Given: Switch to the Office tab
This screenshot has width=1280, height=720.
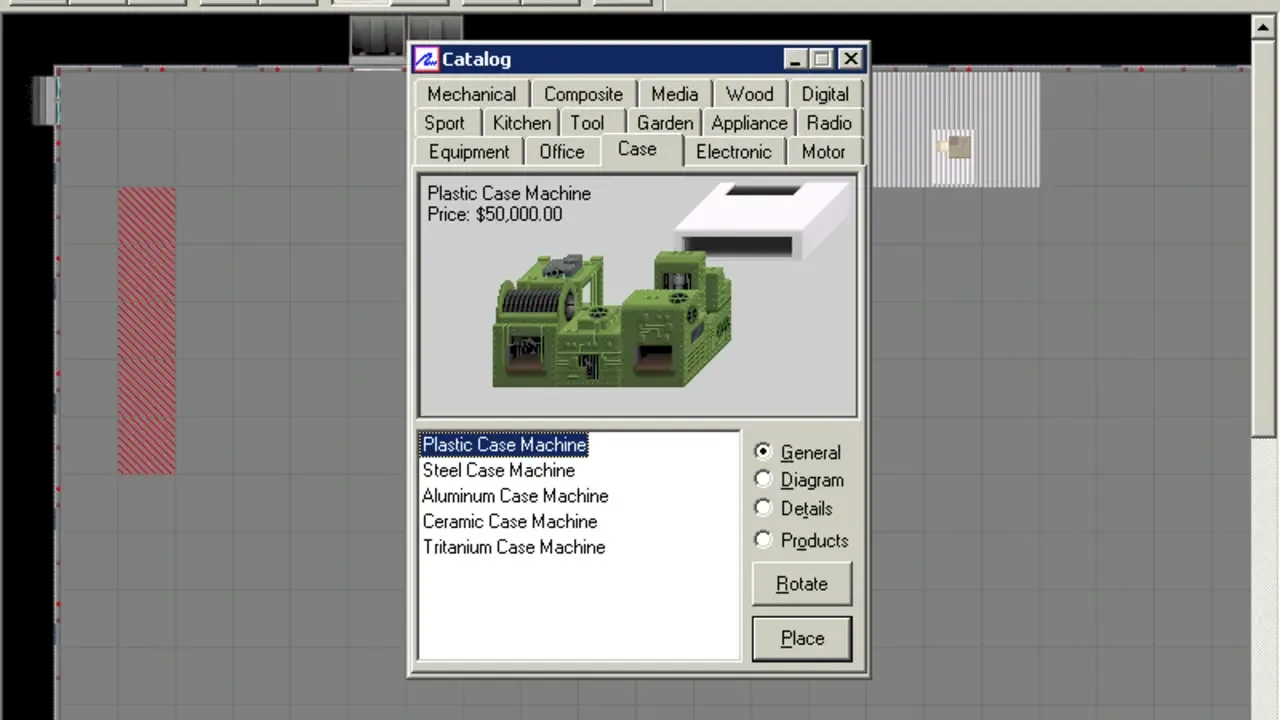Looking at the screenshot, I should coord(562,152).
